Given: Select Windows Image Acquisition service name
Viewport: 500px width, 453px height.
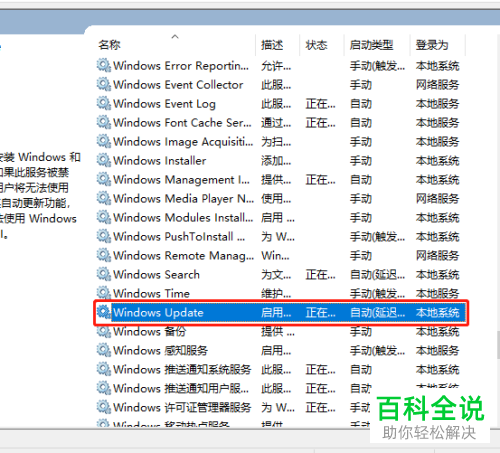Looking at the screenshot, I should click(183, 142).
